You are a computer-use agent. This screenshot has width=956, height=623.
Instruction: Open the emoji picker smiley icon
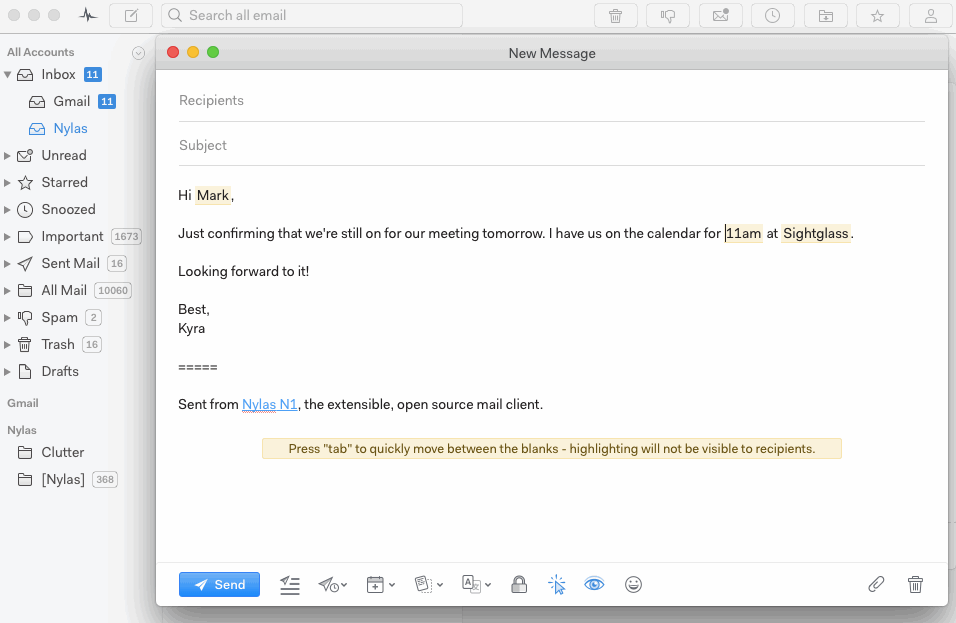point(633,585)
